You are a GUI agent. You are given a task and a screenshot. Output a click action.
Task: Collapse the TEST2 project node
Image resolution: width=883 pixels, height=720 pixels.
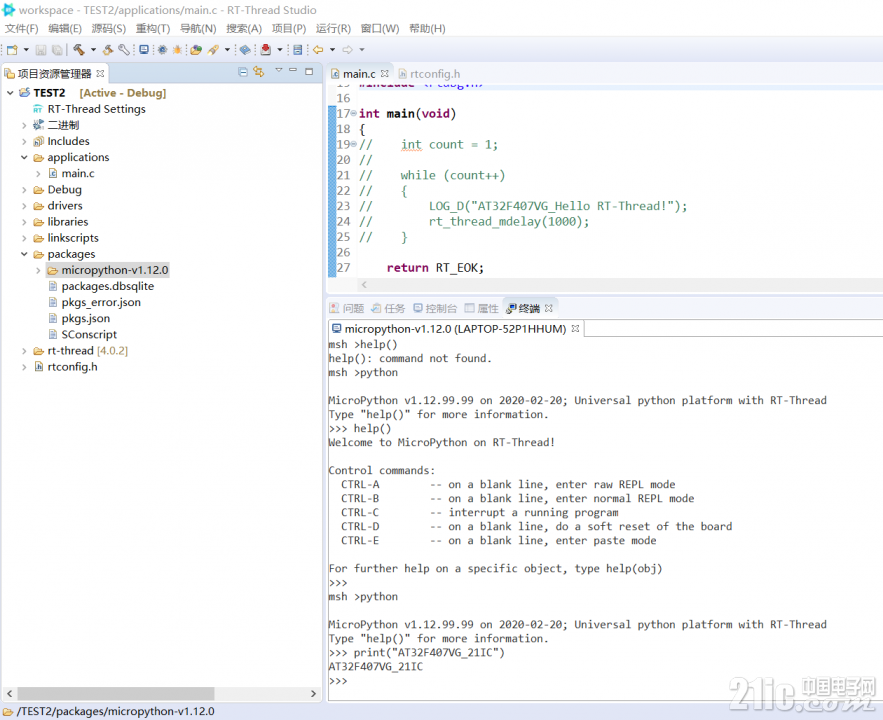(x=10, y=93)
